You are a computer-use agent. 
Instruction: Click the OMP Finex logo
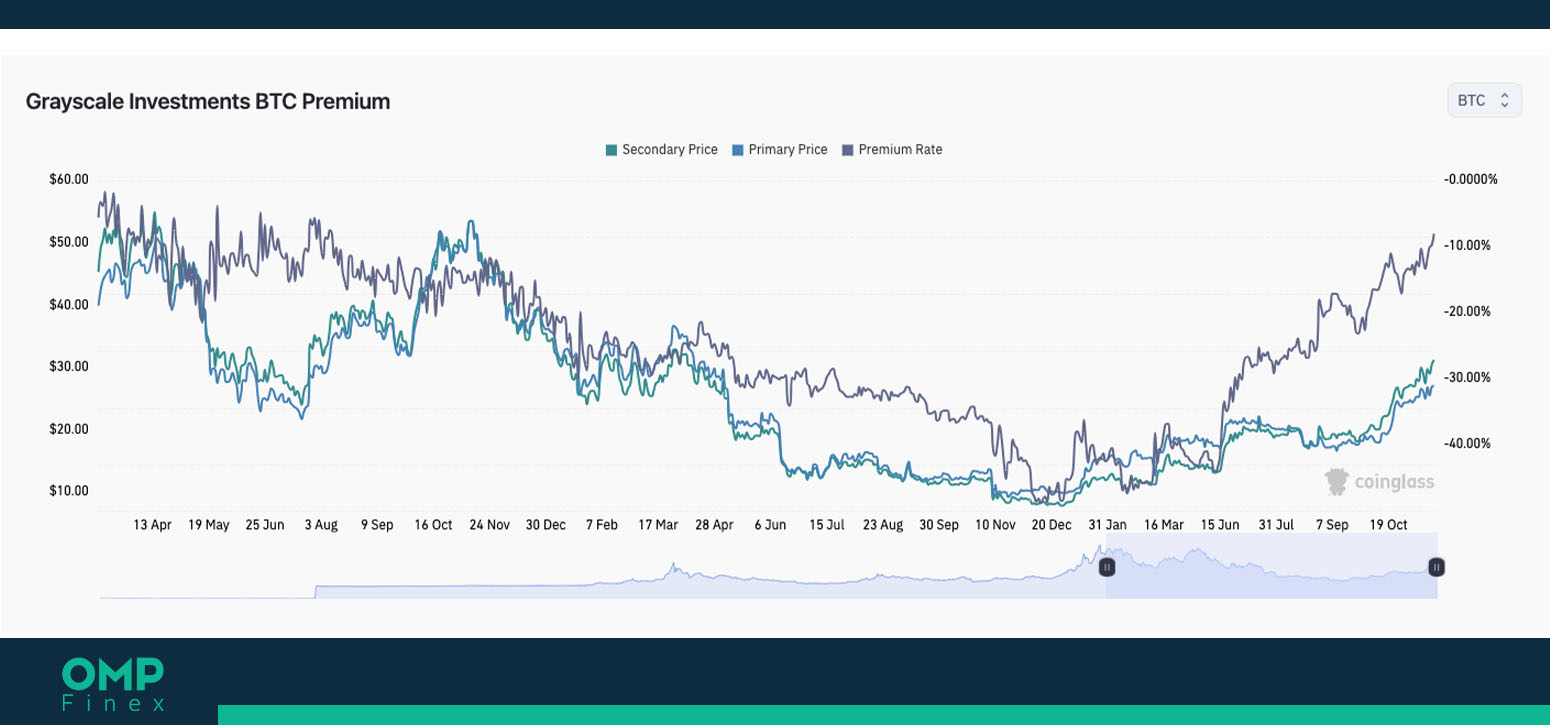click(113, 685)
